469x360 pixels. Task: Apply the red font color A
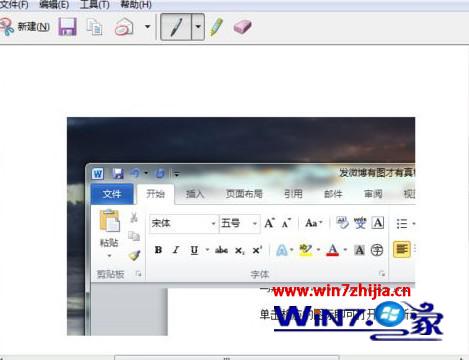pyautogui.click(x=333, y=250)
